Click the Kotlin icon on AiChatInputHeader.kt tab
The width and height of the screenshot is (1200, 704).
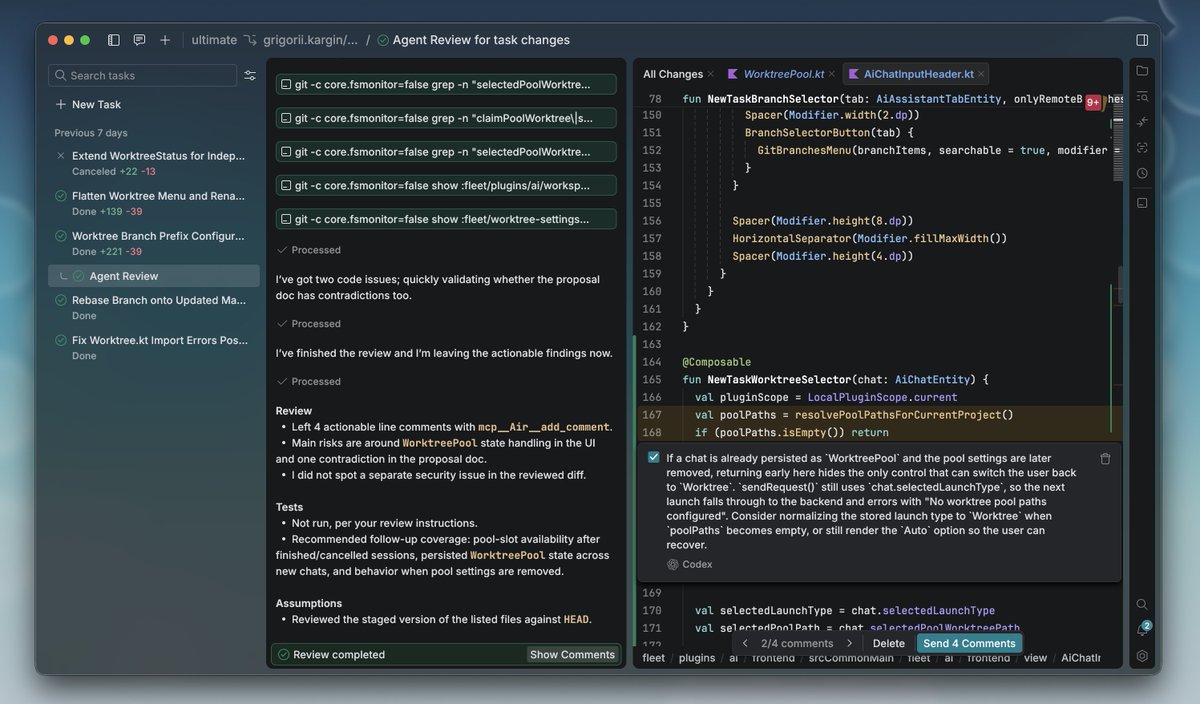point(853,74)
